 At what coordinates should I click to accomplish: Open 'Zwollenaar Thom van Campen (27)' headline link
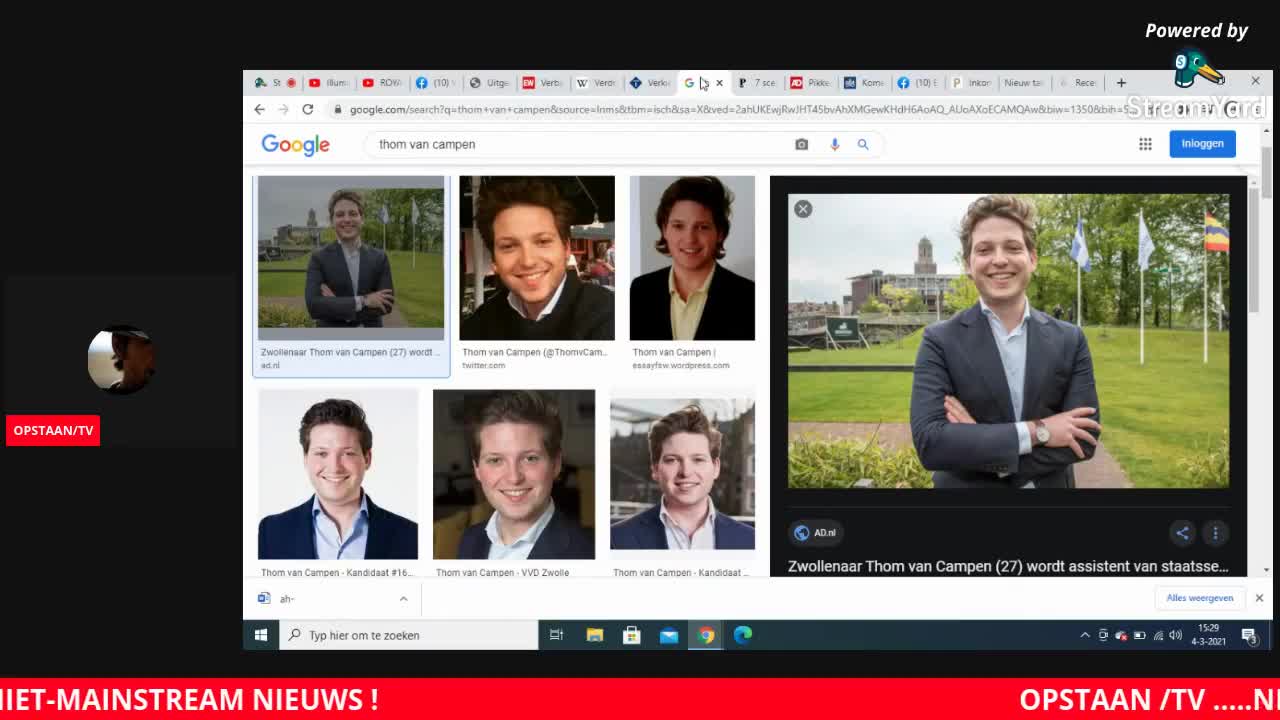pos(1008,566)
